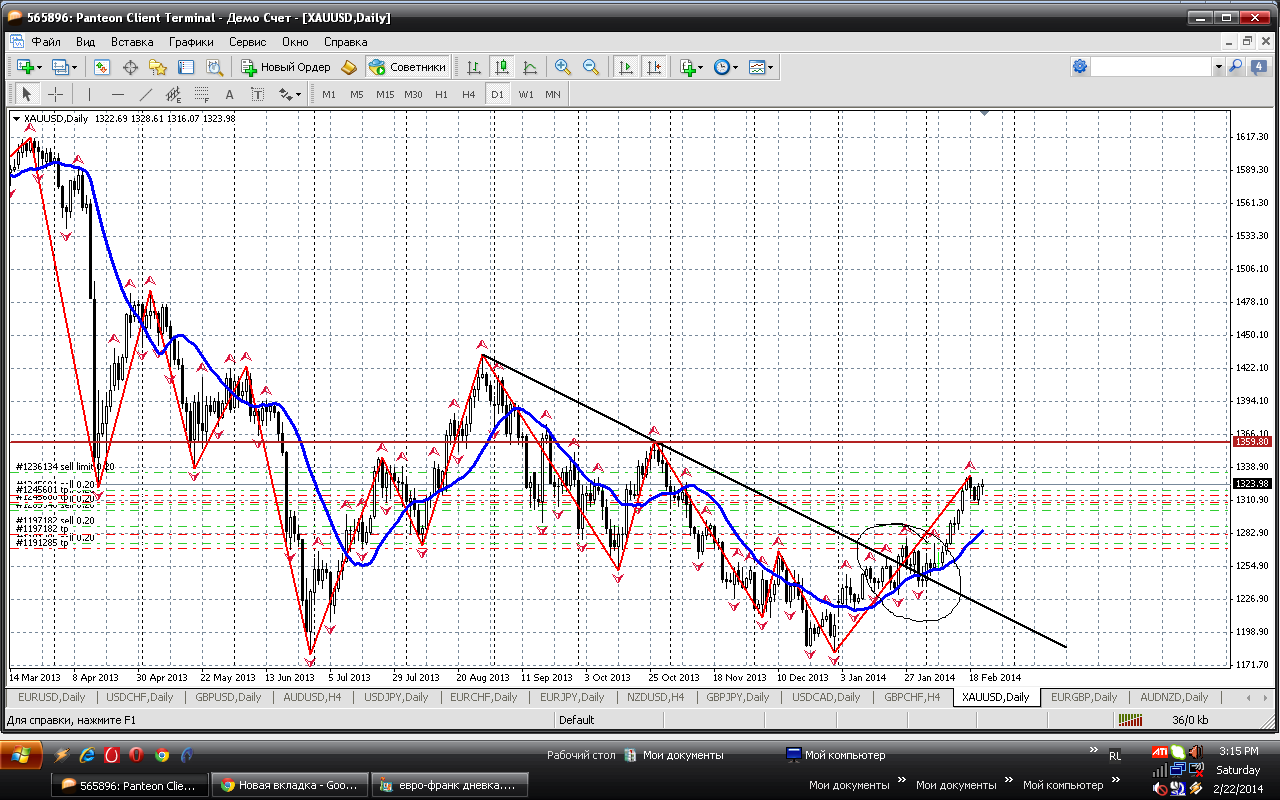Open the Market Watch window icon
The height and width of the screenshot is (800, 1280).
(x=102, y=67)
